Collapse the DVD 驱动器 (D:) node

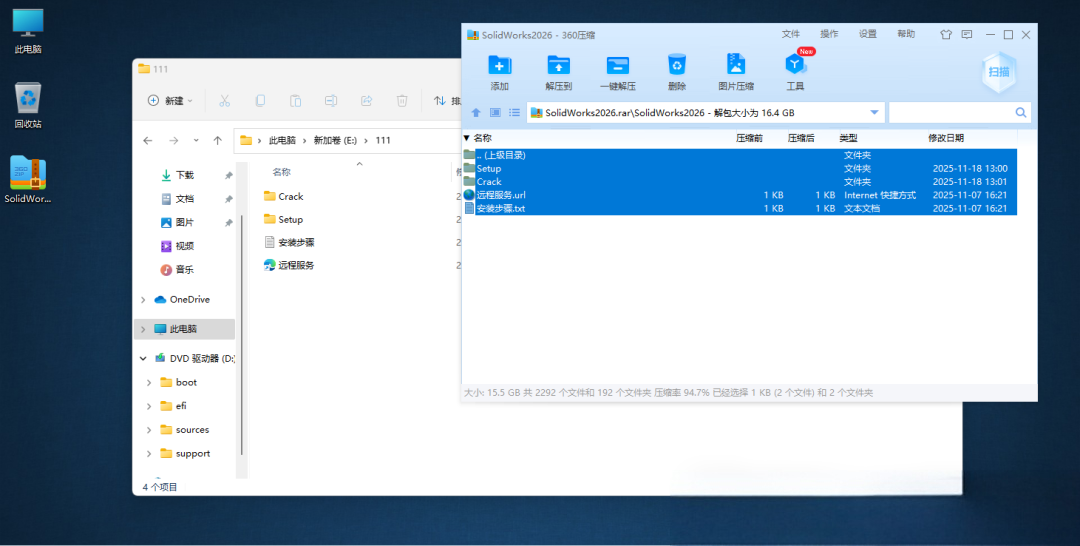tap(143, 359)
